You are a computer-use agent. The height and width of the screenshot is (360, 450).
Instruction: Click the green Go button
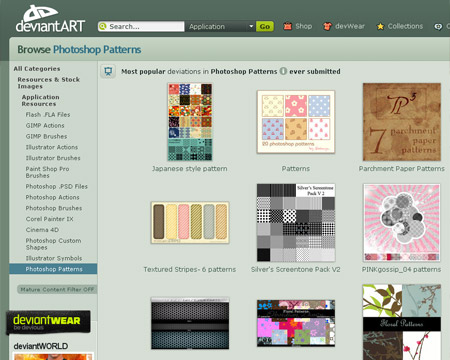click(x=265, y=26)
